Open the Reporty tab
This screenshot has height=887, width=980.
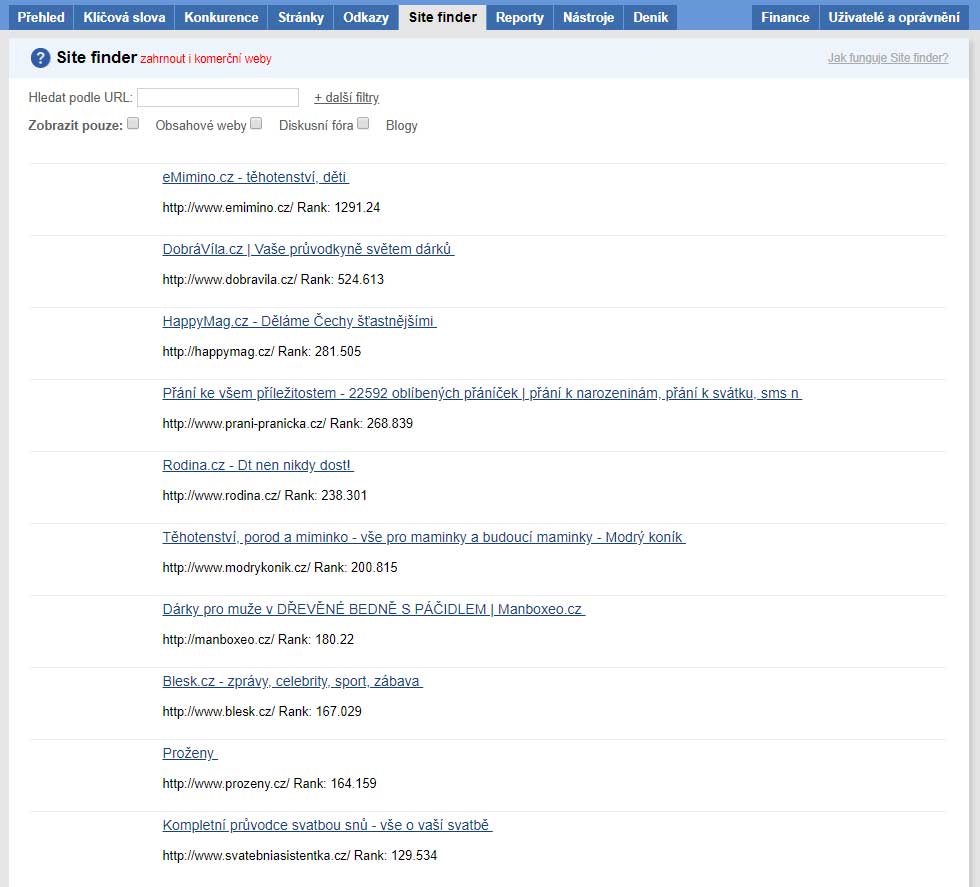(519, 17)
